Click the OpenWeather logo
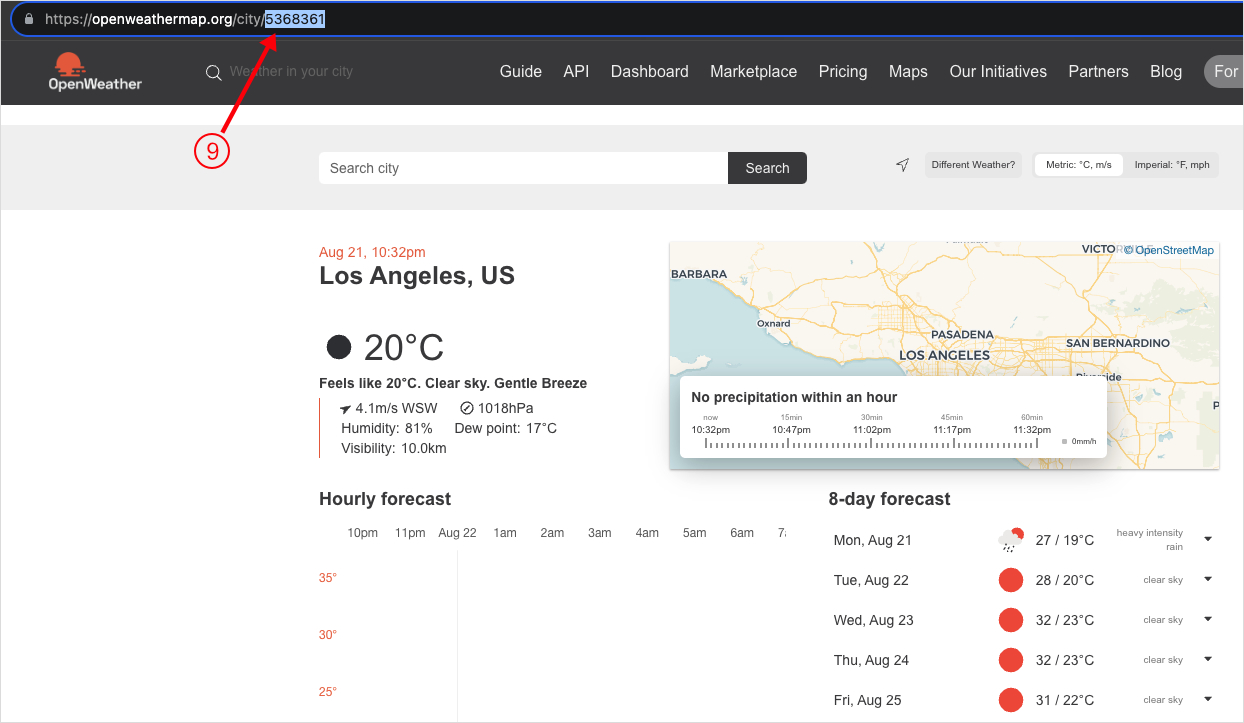 (x=95, y=72)
